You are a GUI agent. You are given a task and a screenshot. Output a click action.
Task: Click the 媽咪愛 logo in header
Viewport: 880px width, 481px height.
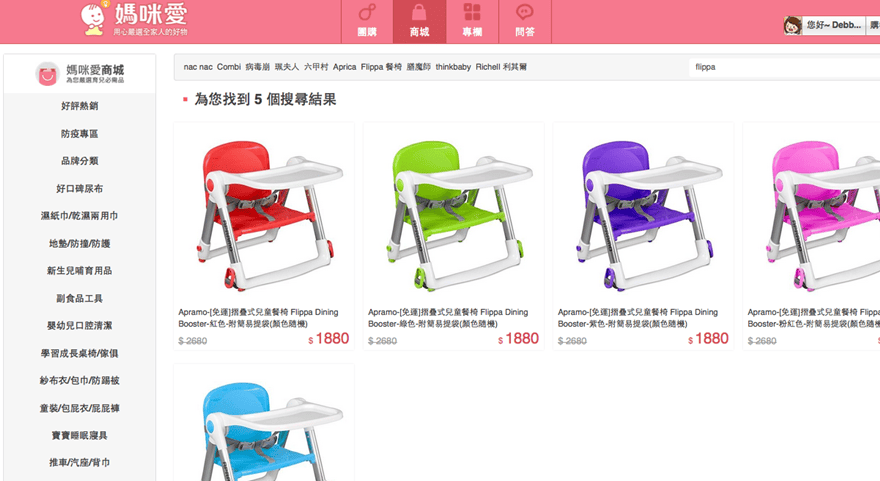pyautogui.click(x=134, y=20)
